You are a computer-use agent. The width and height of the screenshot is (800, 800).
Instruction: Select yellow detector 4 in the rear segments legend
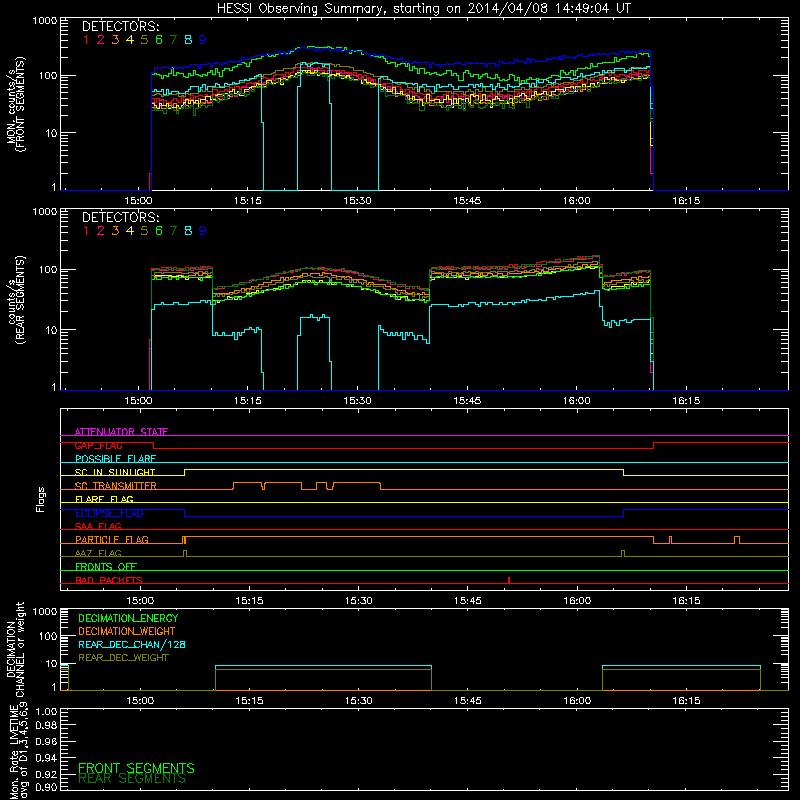pyautogui.click(x=130, y=231)
